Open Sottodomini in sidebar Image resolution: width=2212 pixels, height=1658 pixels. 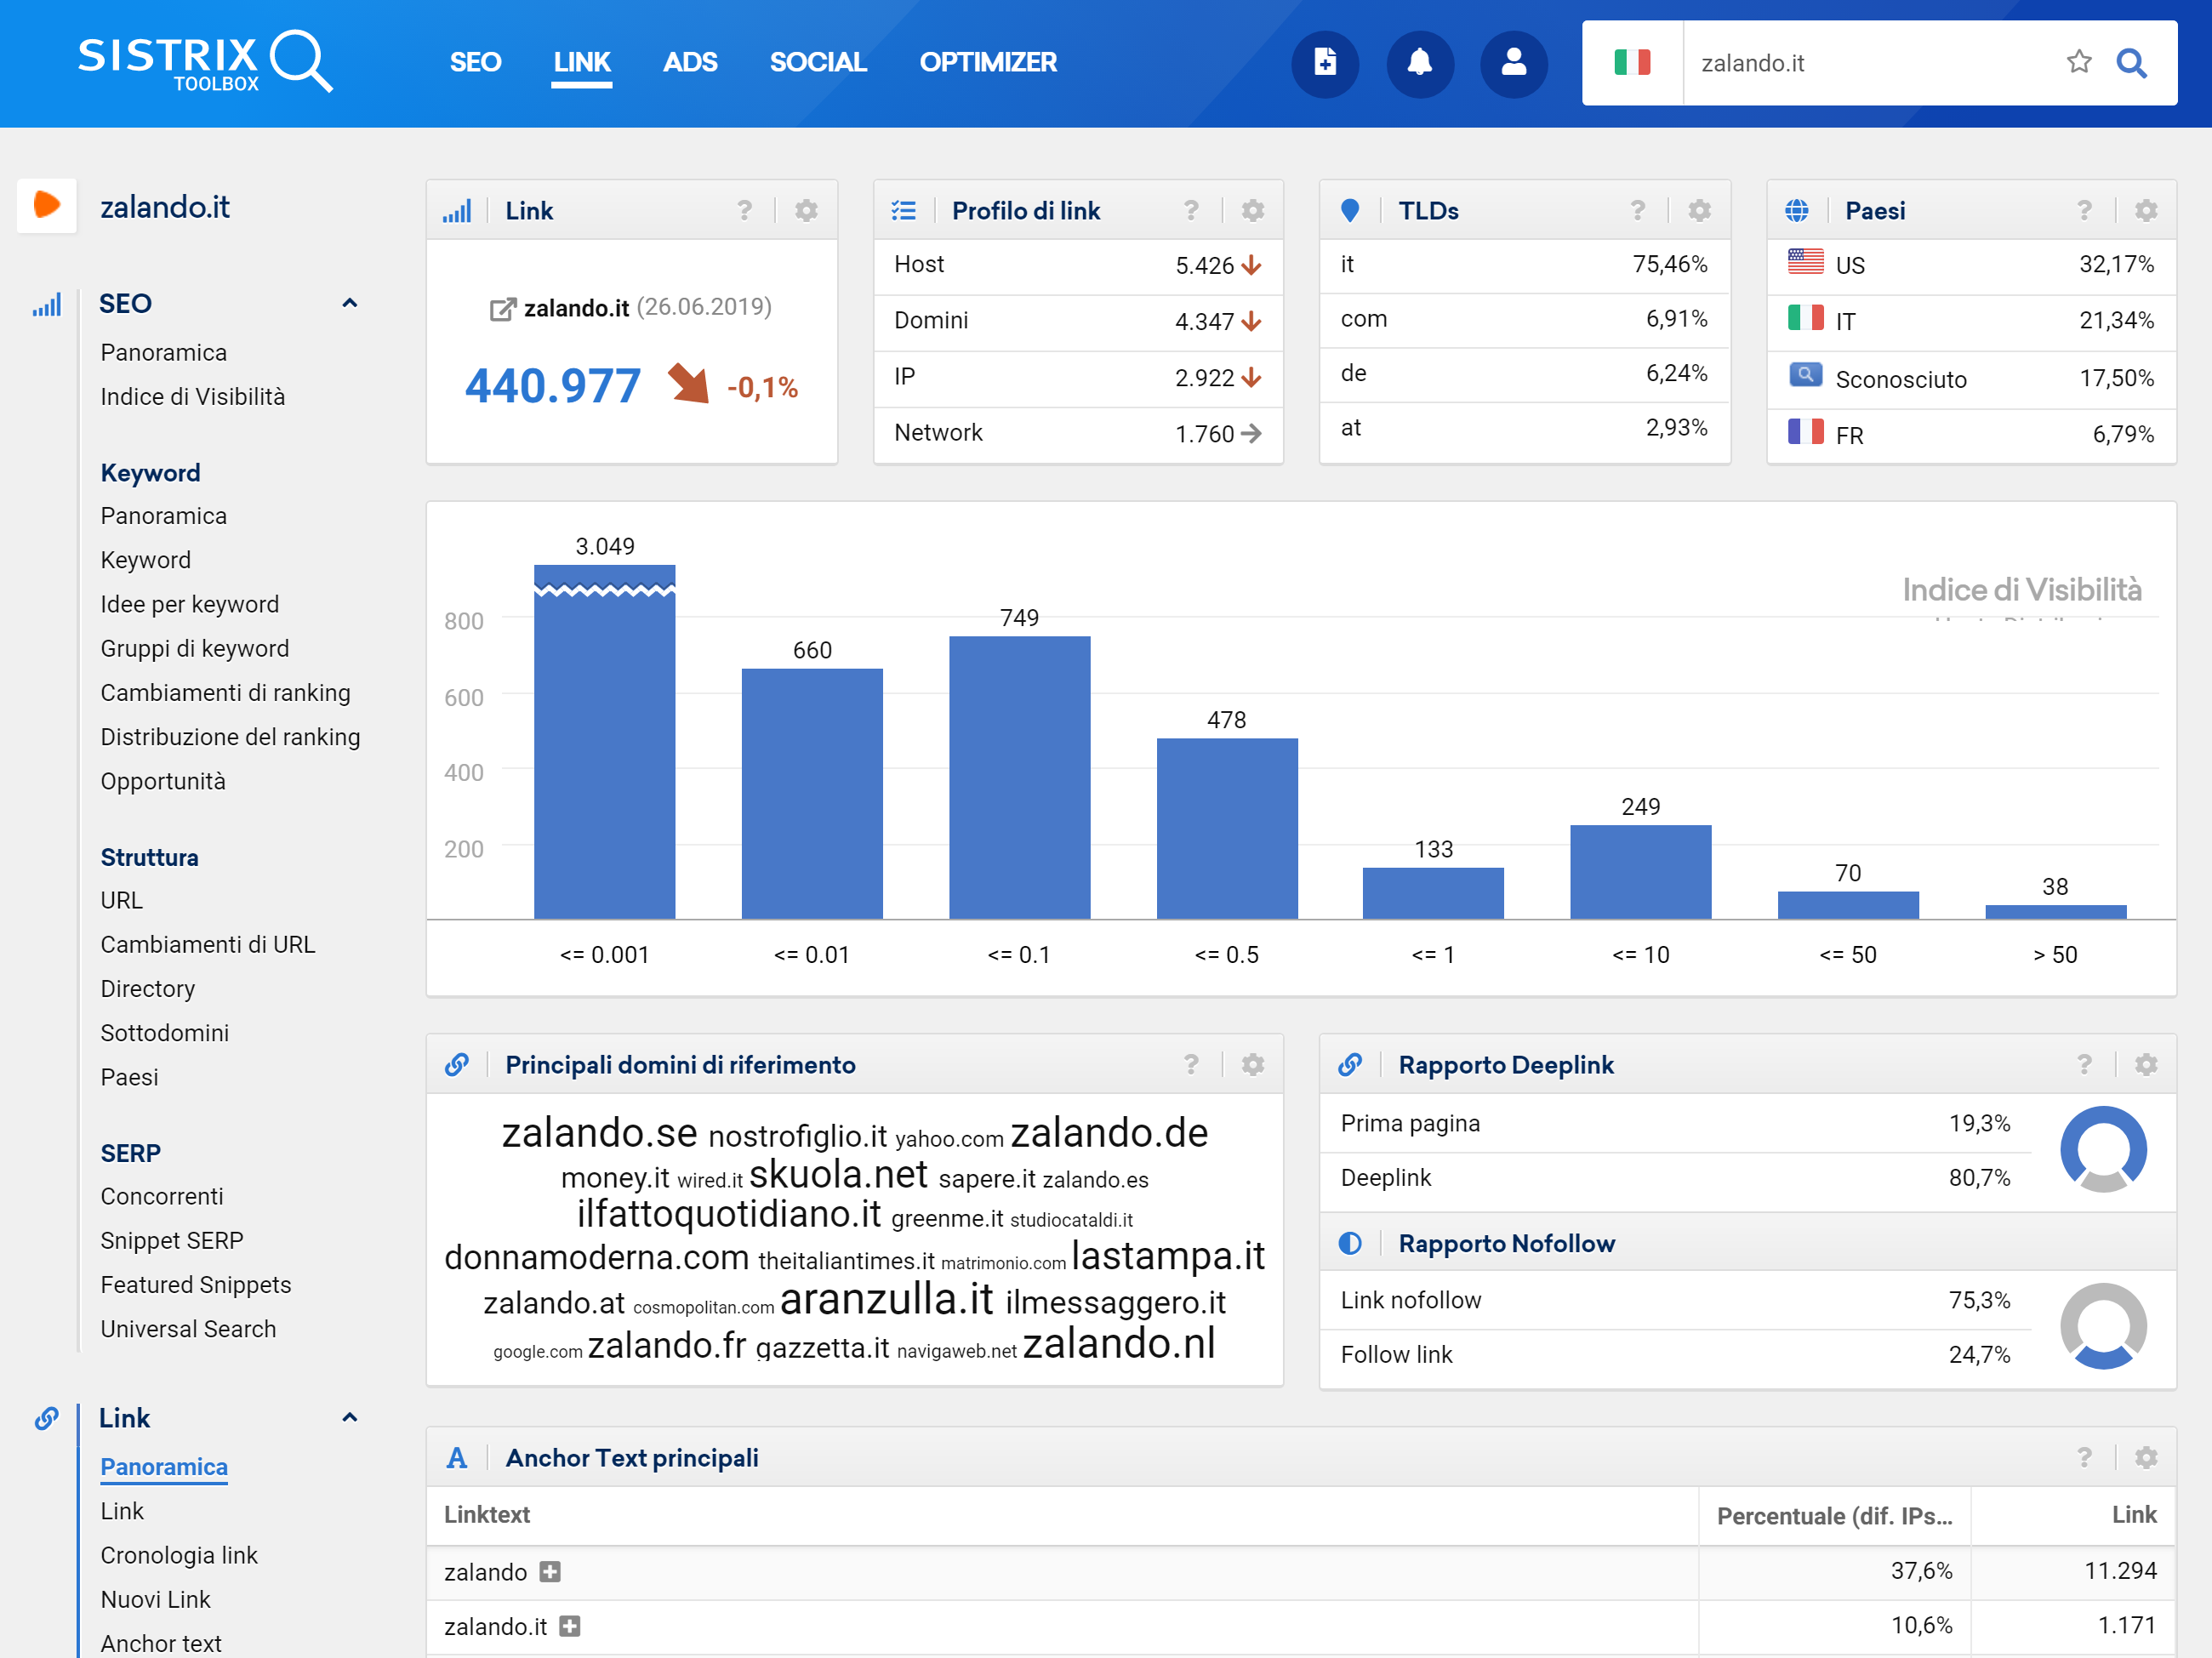coord(164,1033)
